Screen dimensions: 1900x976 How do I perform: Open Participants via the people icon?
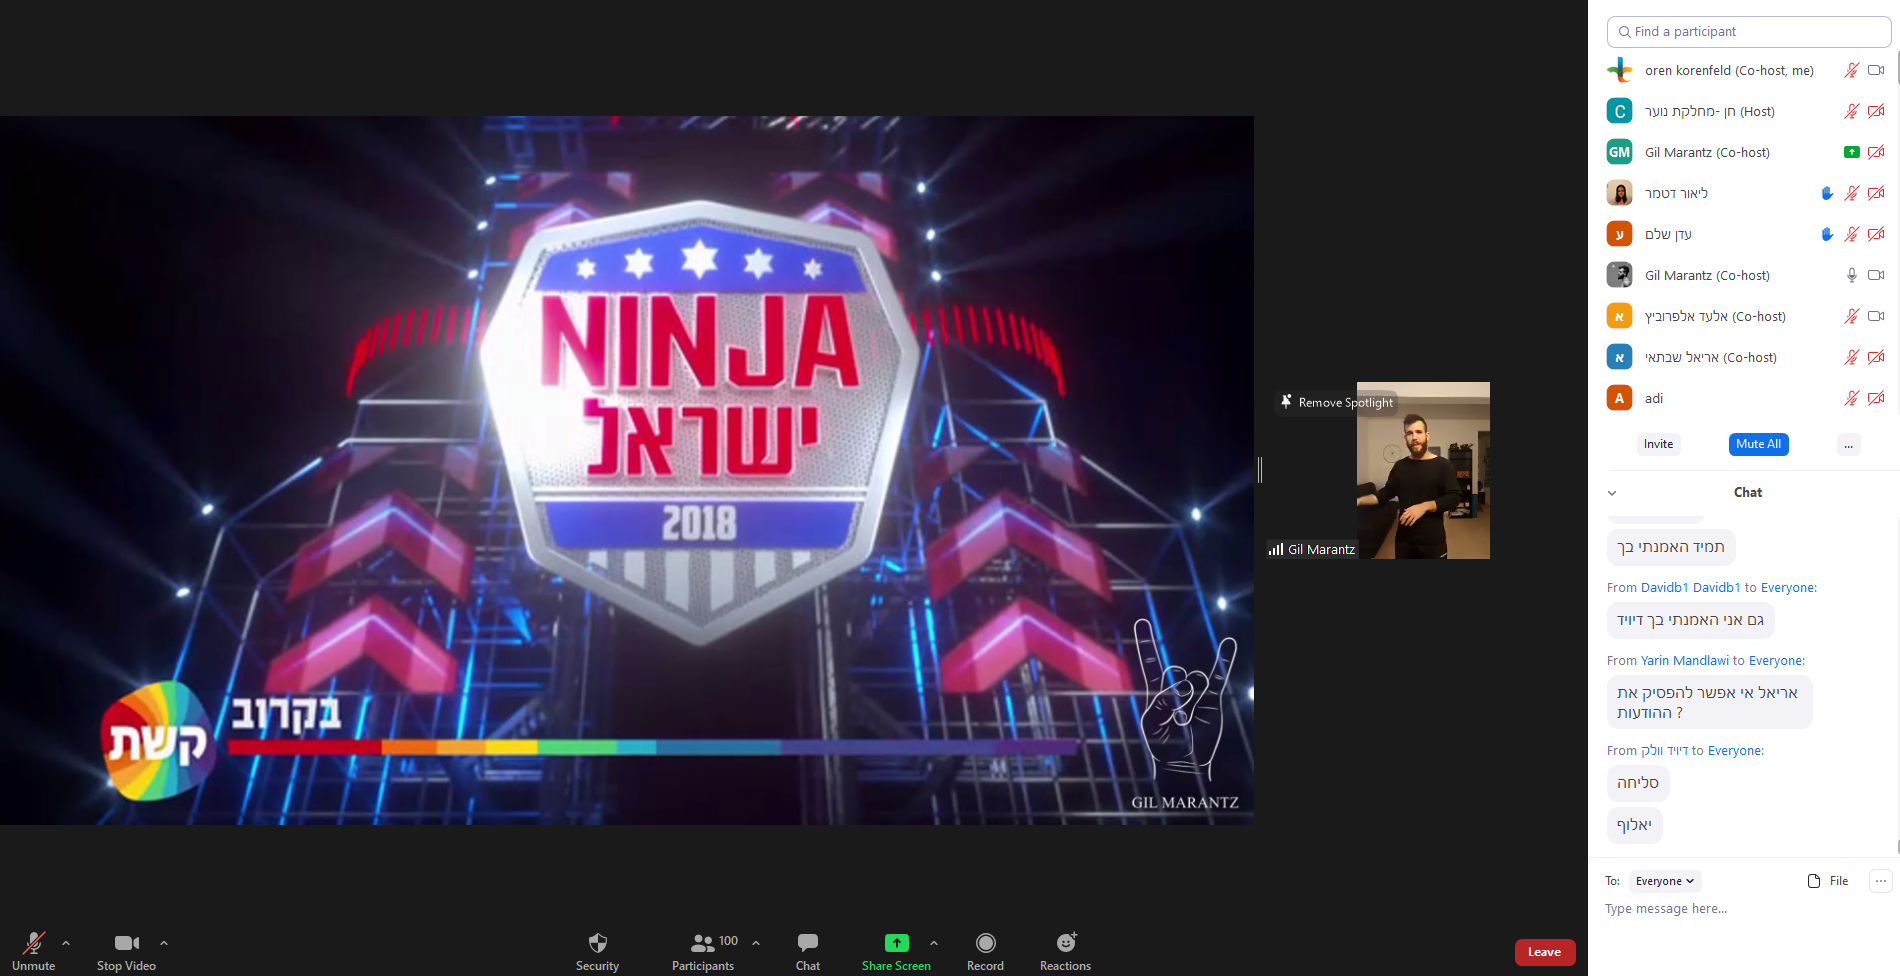703,941
